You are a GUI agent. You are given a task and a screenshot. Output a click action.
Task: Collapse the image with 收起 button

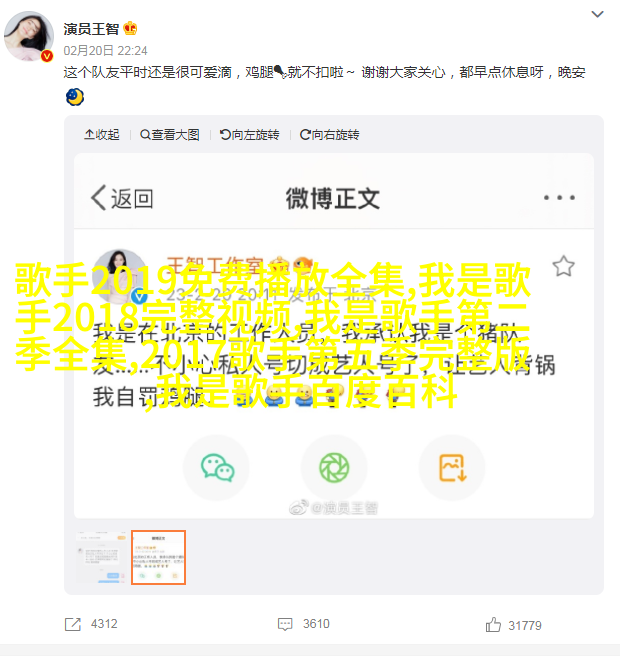click(x=102, y=135)
